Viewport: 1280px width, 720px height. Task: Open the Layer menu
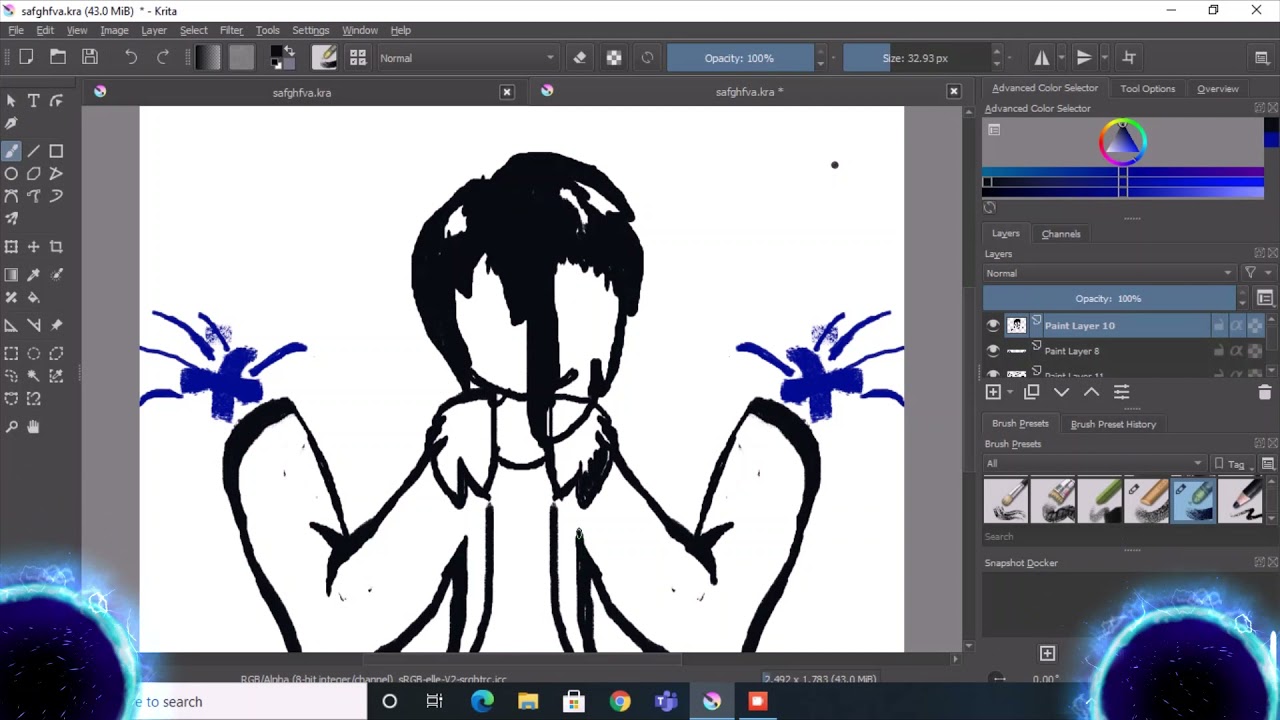[x=154, y=30]
